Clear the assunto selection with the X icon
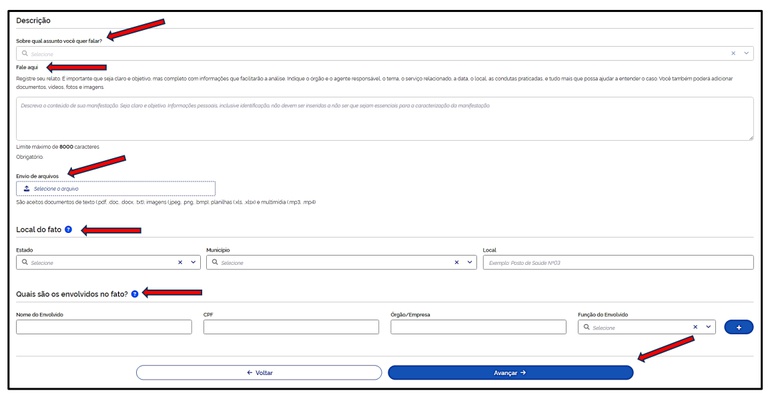 coord(733,53)
